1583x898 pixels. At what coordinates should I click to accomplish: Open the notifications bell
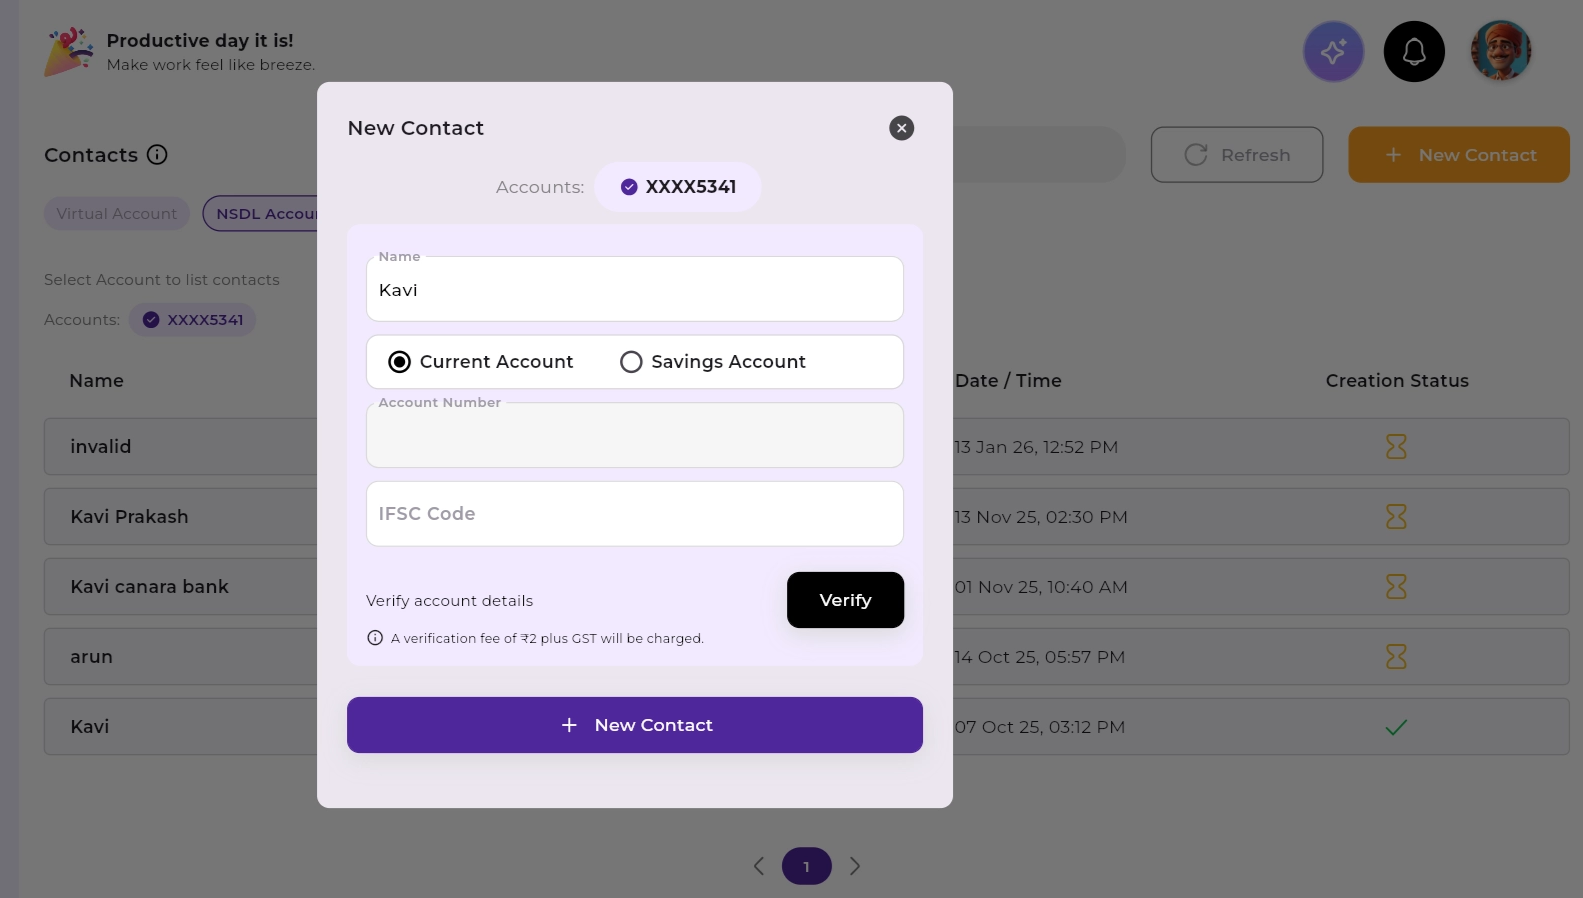pos(1414,52)
